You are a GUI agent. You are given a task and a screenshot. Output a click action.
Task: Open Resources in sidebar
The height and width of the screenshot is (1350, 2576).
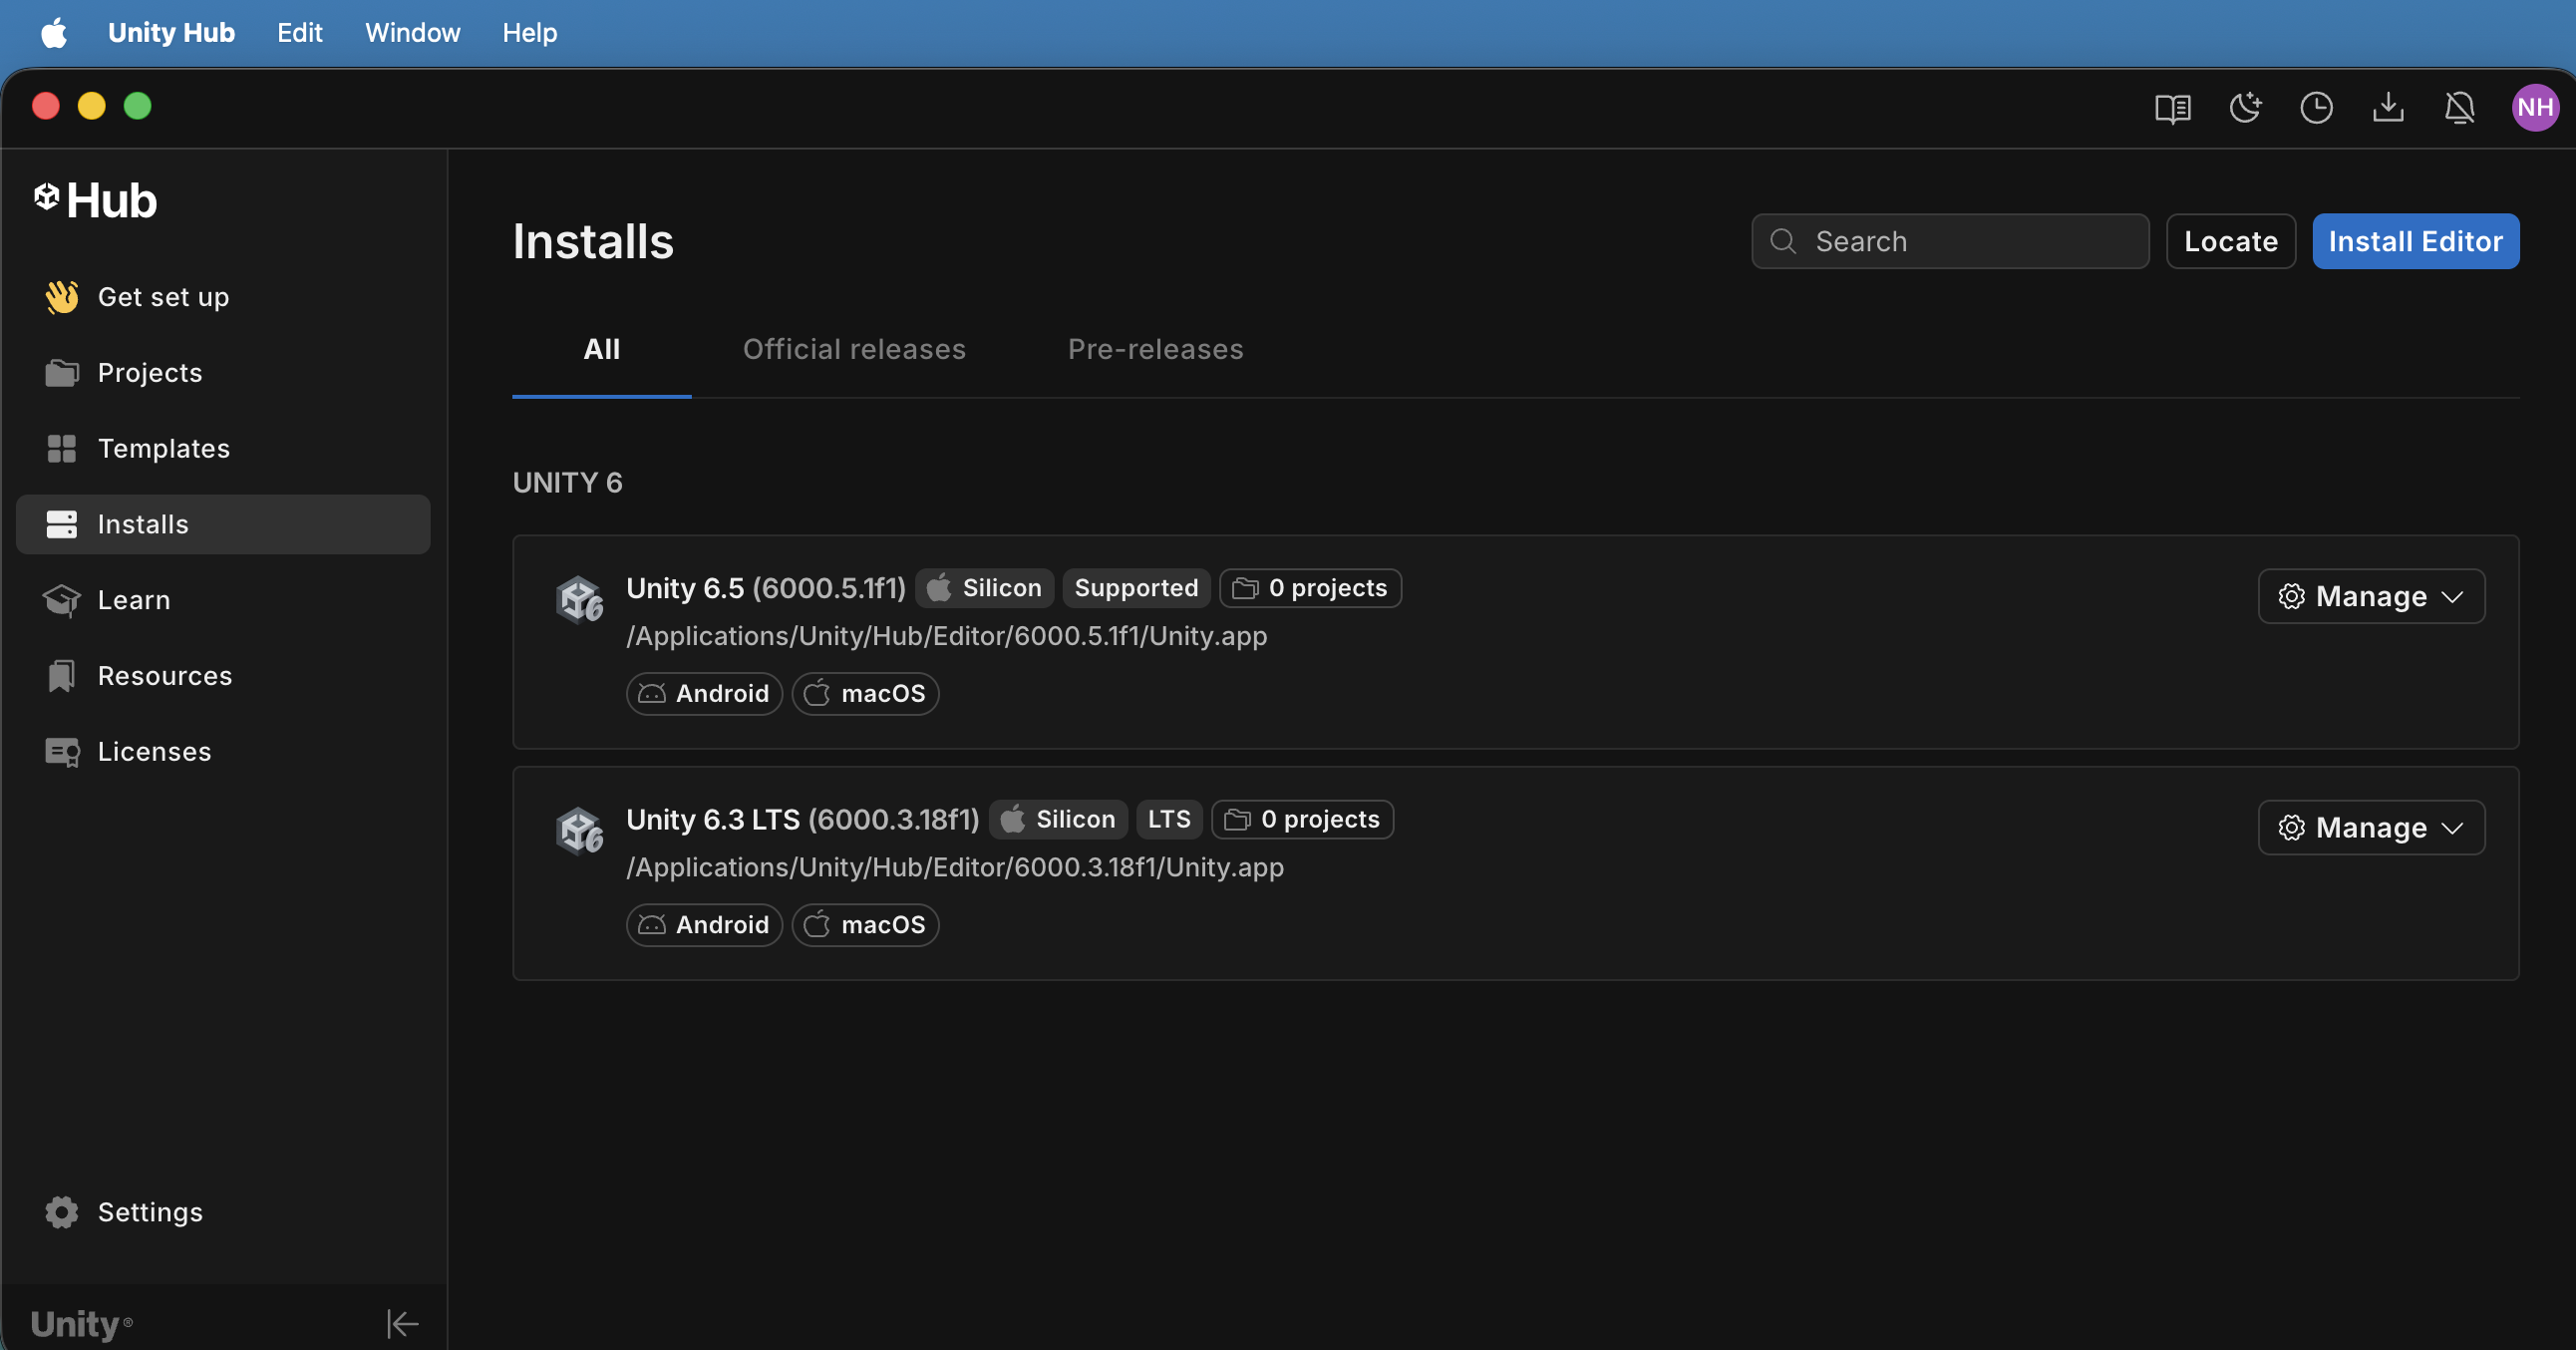223,676
